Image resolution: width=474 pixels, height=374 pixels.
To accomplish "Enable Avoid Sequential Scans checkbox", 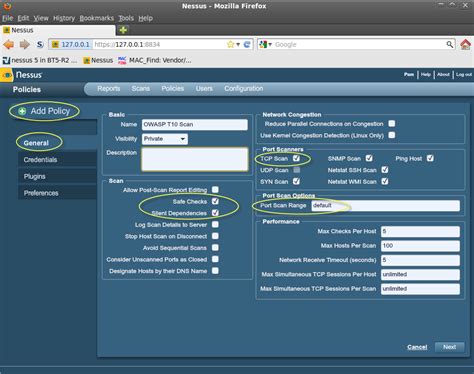I will [x=215, y=248].
